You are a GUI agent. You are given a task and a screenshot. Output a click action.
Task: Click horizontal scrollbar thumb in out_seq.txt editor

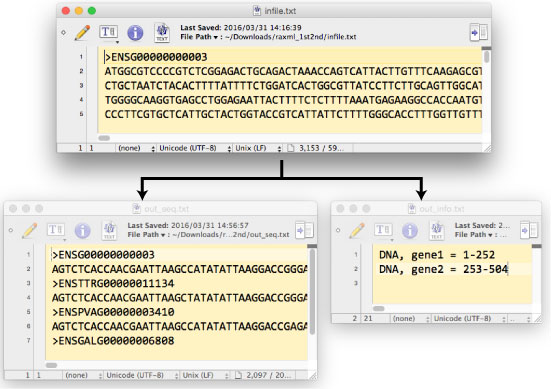click(51, 365)
